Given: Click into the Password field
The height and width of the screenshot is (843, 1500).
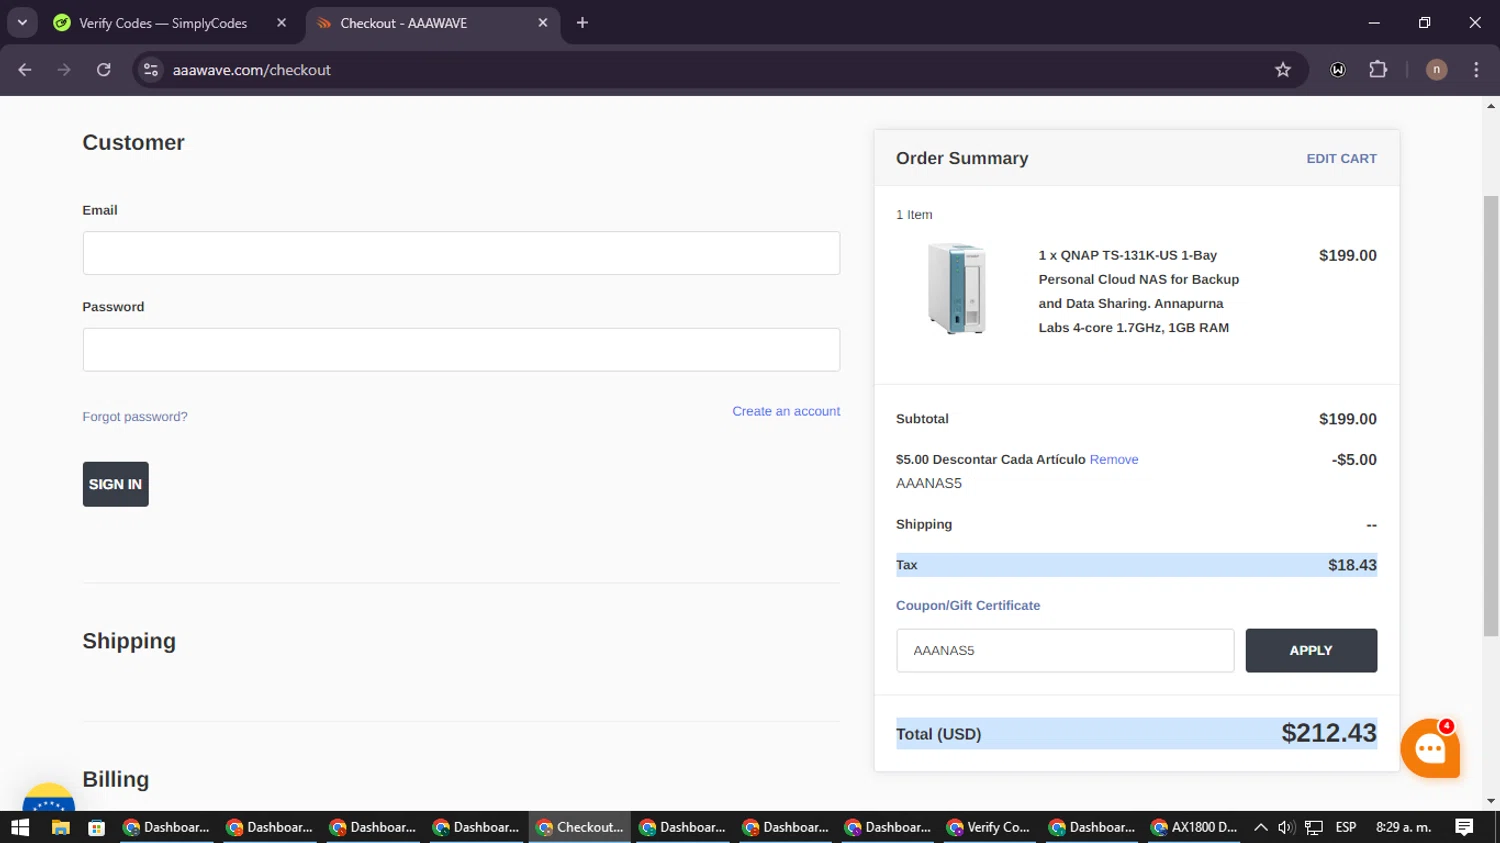Looking at the screenshot, I should pos(461,350).
